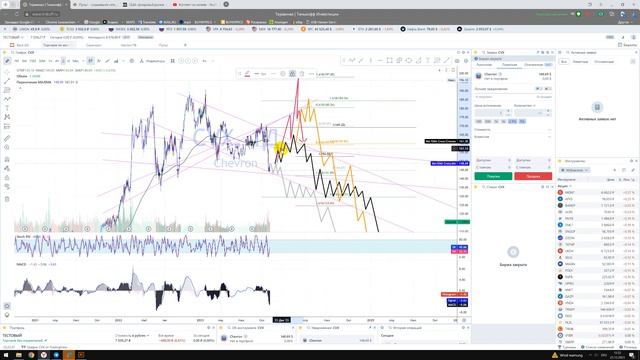
Task: Open Chrome from the Windows taskbar
Action: click(31, 355)
